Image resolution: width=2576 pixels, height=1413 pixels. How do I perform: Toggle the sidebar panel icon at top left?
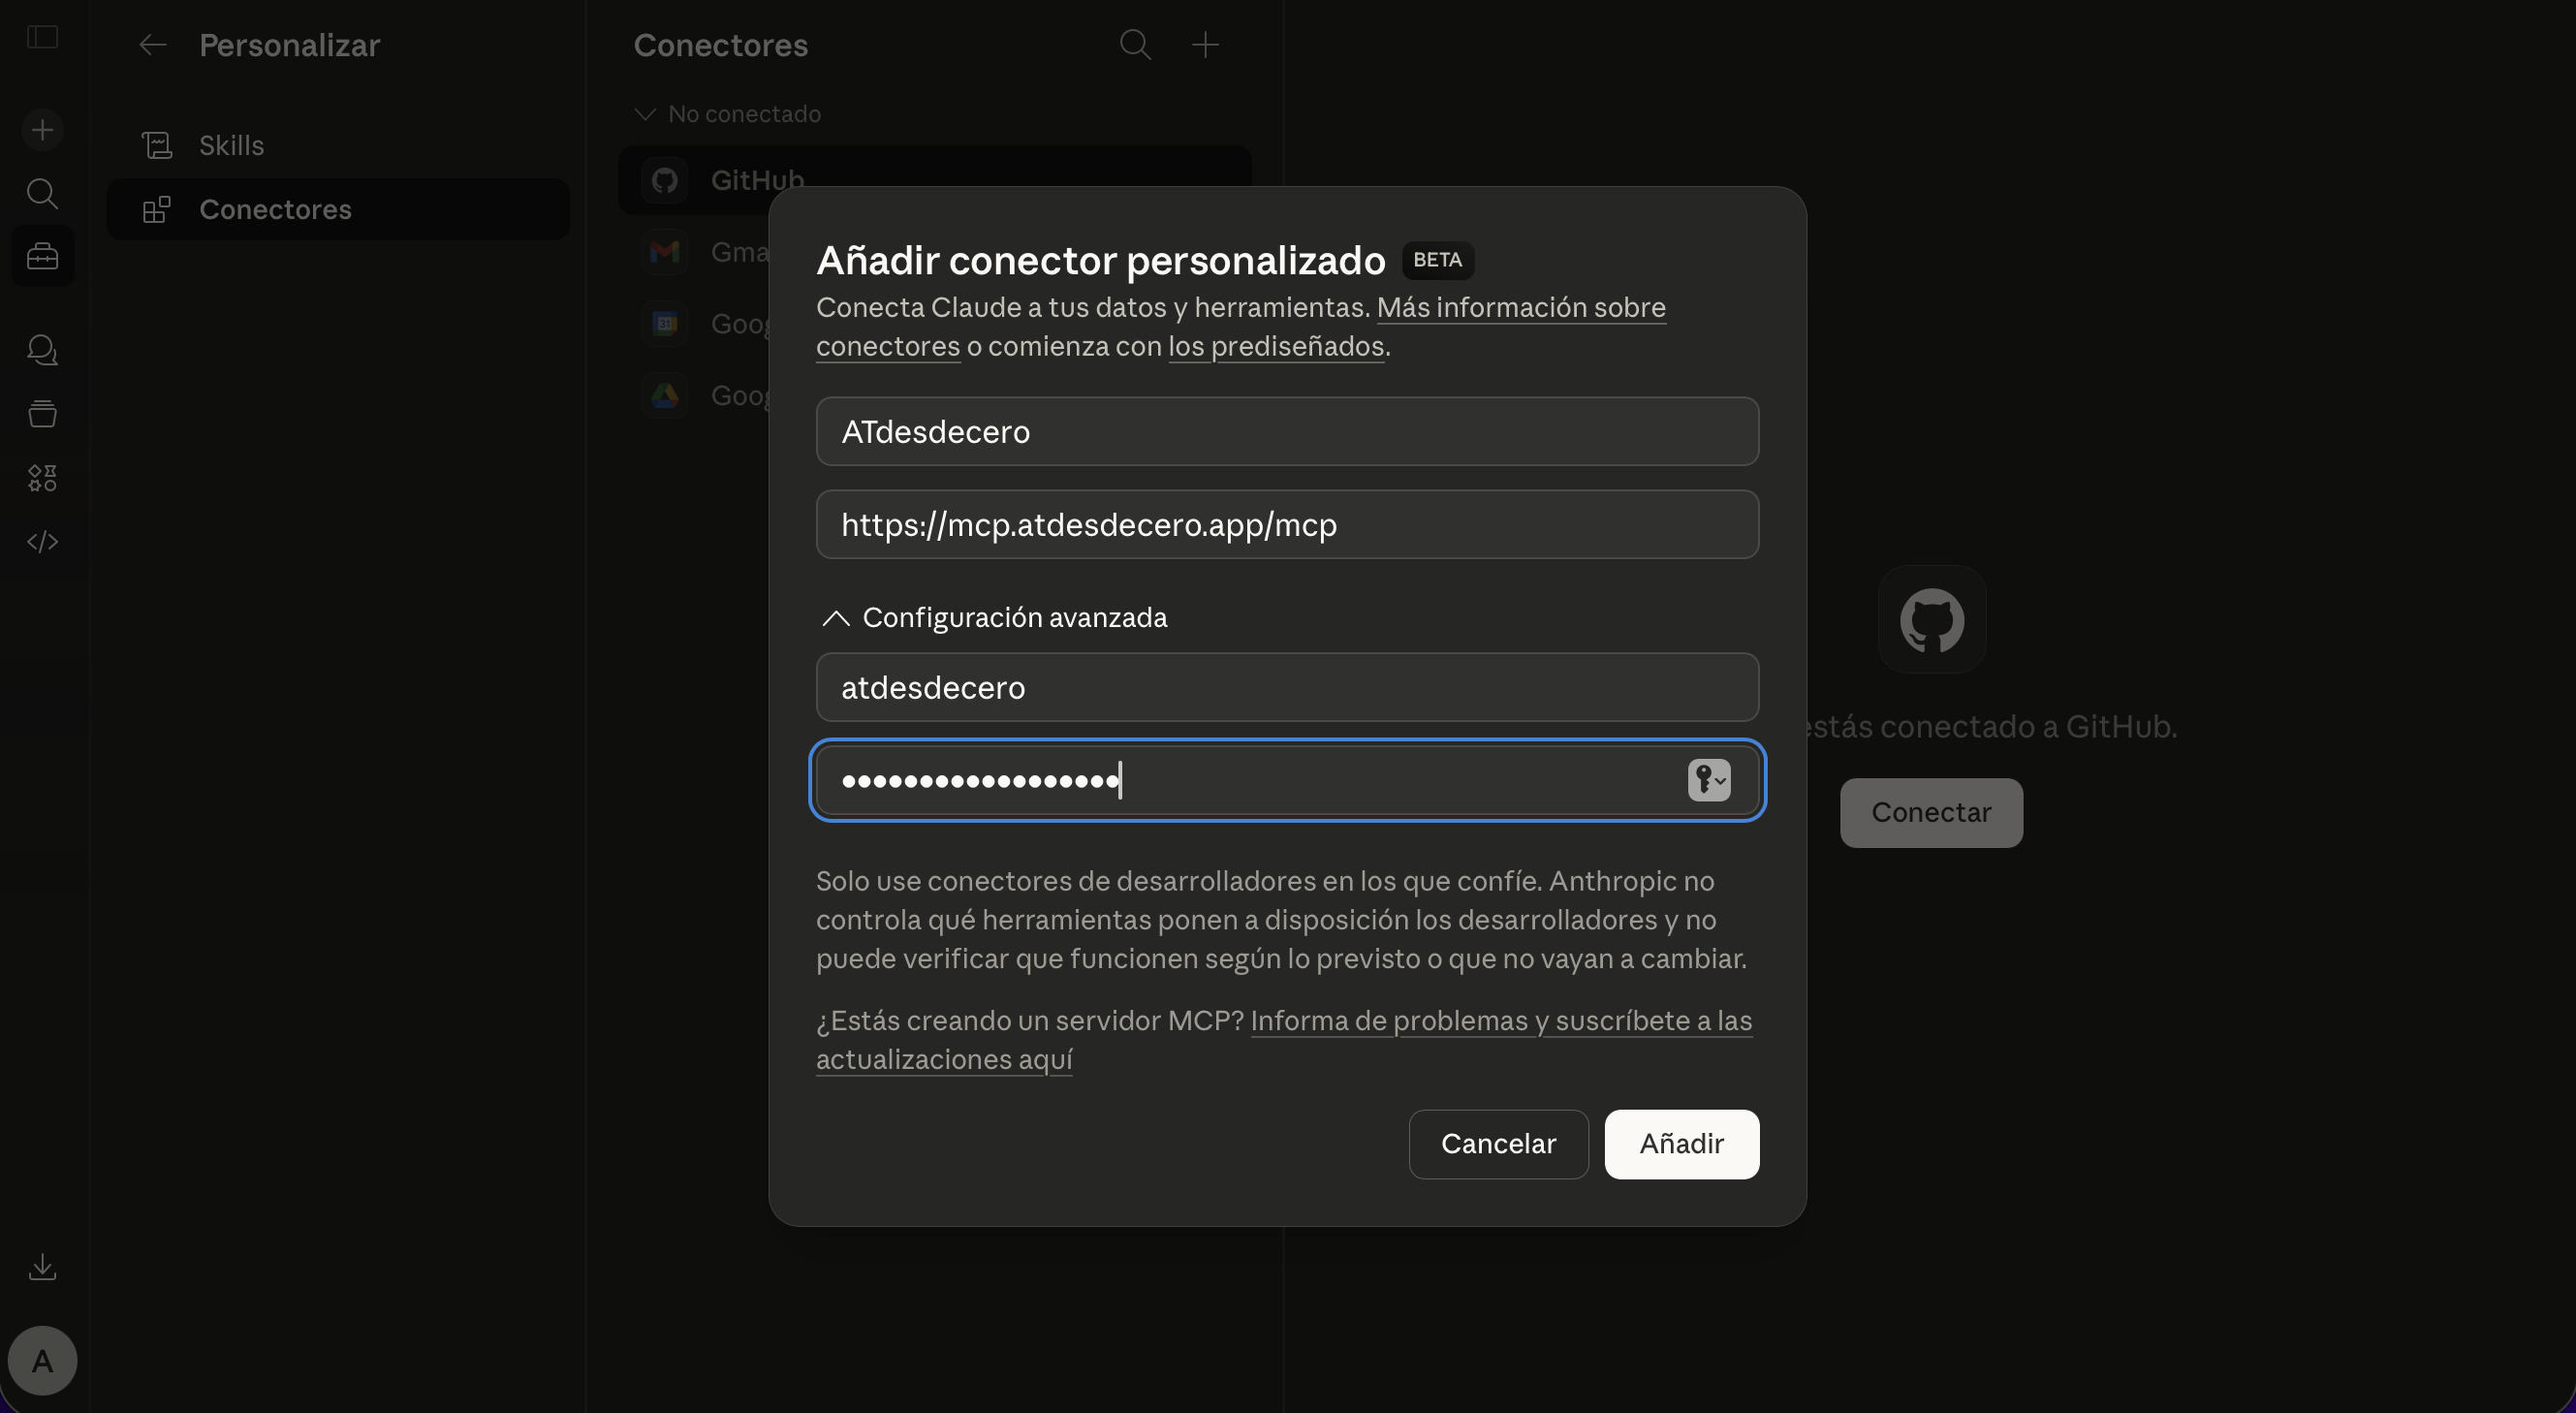tap(40, 37)
